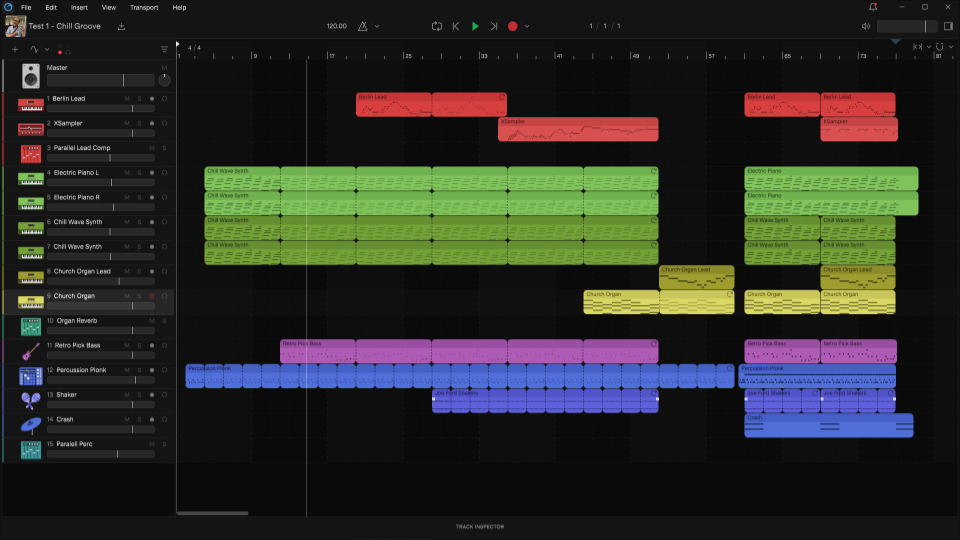Toggle snap magnet above ruler

point(940,47)
